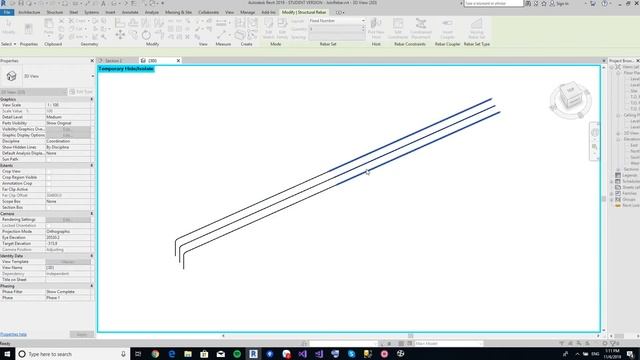Click the Rendering Settings Edit button
The height and width of the screenshot is (360, 640).
(x=68, y=220)
